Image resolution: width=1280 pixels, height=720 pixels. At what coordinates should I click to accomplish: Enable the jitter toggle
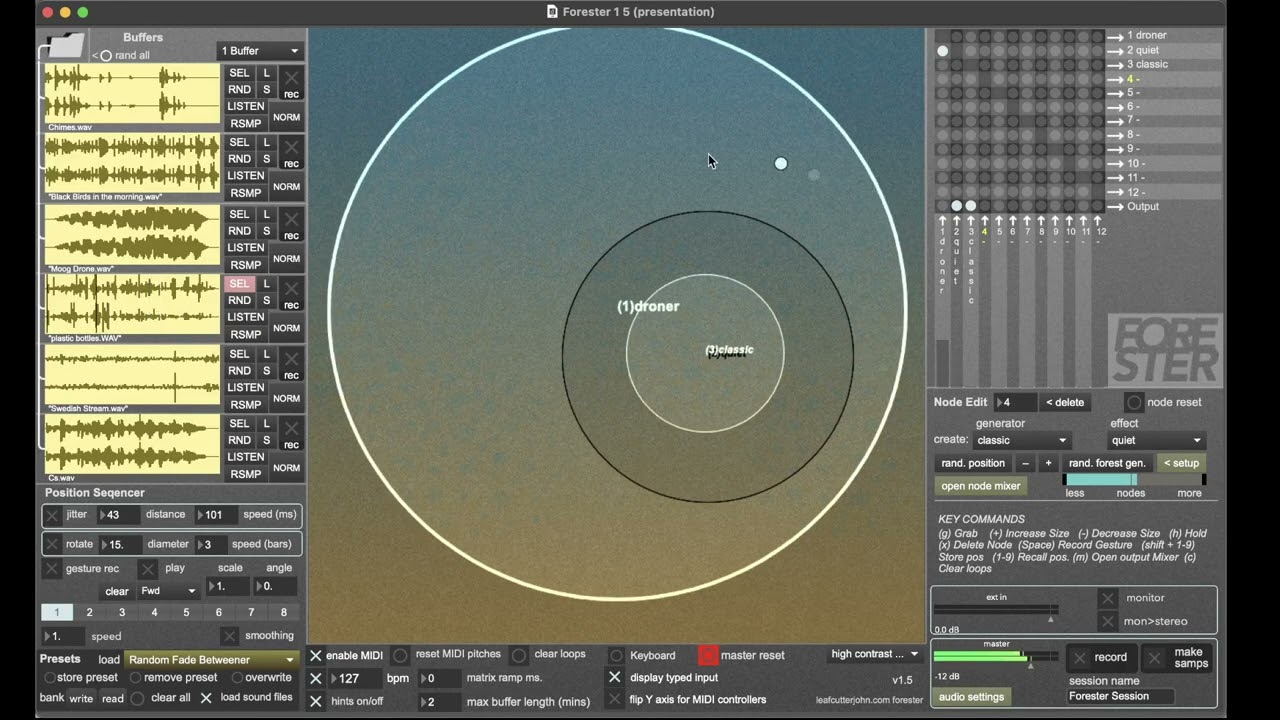tap(52, 515)
